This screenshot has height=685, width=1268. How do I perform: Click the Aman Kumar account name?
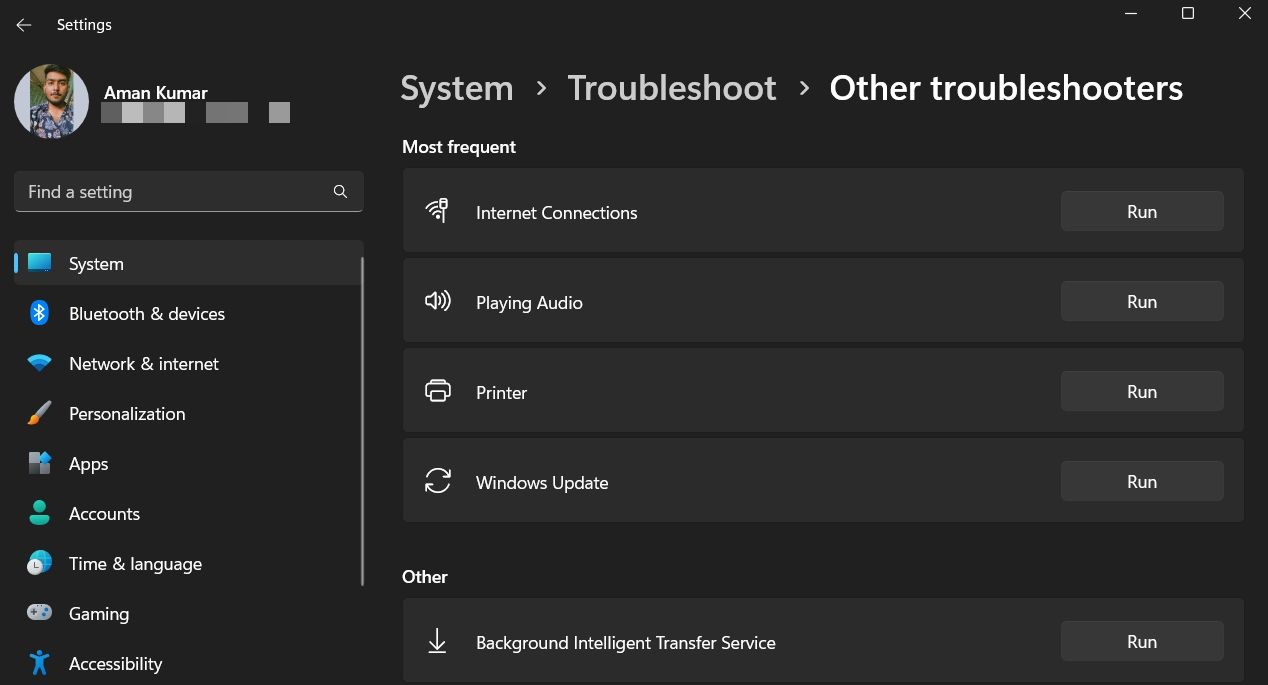[156, 93]
